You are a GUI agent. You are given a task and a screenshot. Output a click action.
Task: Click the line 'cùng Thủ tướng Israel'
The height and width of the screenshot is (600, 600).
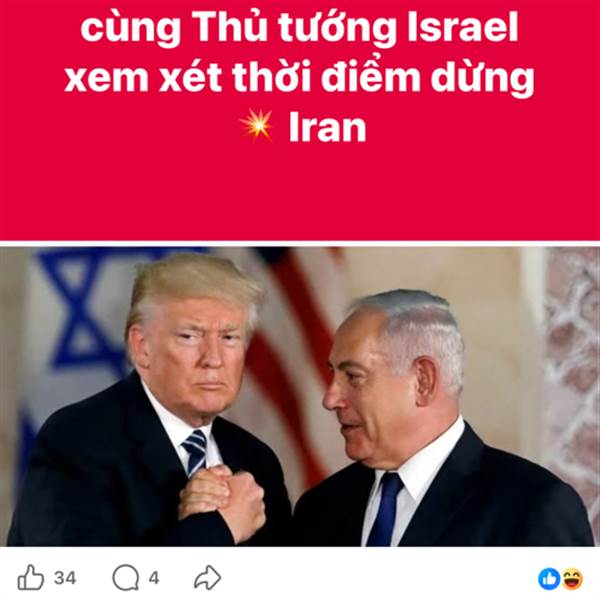point(299,29)
